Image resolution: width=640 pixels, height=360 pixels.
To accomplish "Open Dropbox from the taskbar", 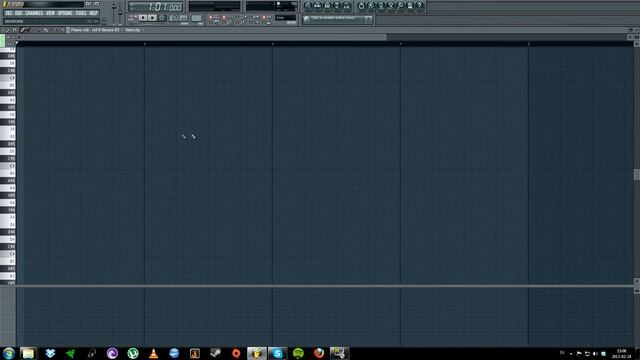I will tap(50, 353).
